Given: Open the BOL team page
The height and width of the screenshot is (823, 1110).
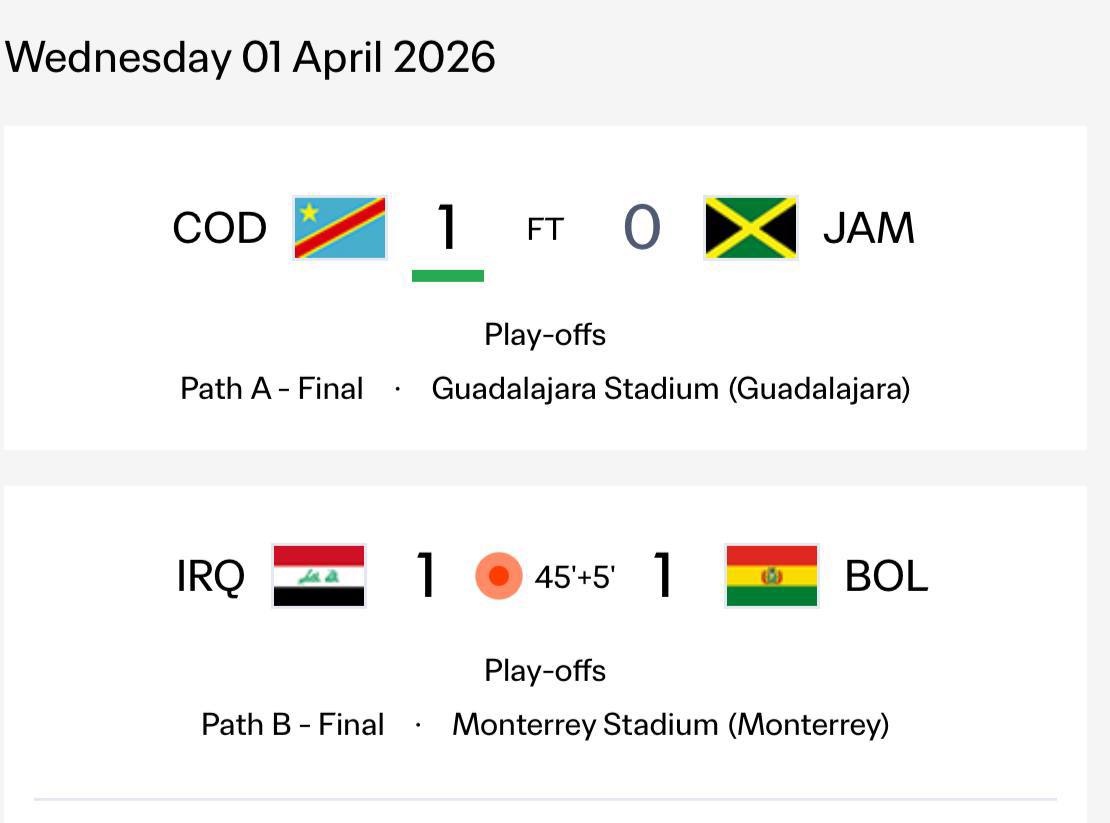Looking at the screenshot, I should pyautogui.click(x=886, y=576).
